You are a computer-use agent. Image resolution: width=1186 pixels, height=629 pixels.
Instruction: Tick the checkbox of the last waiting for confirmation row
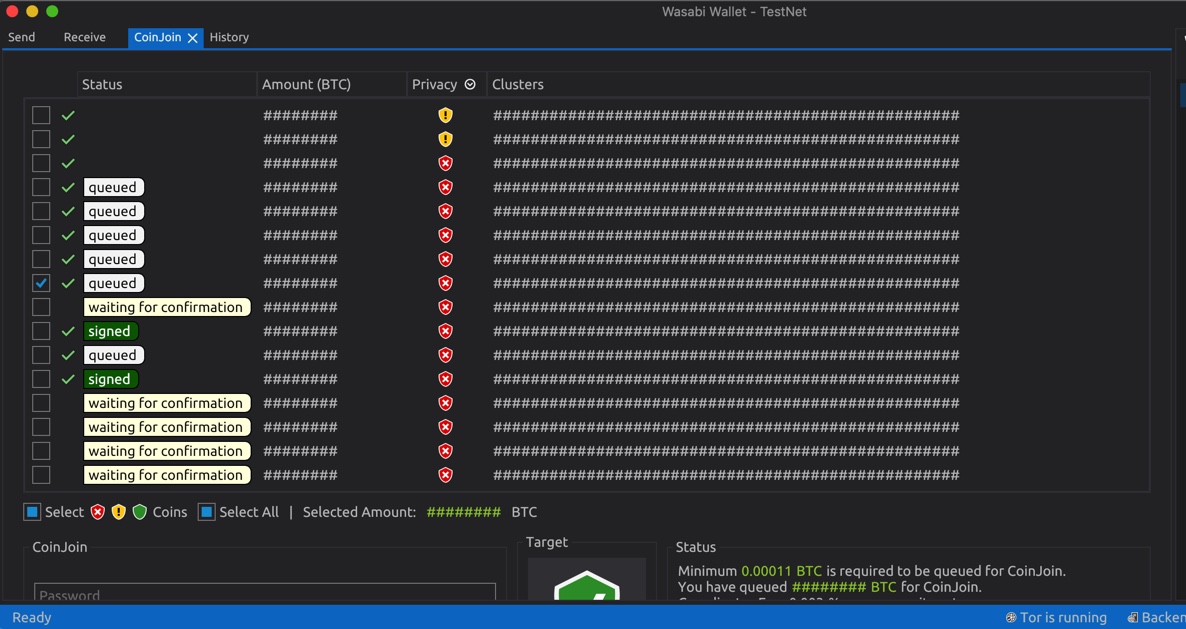tap(41, 475)
